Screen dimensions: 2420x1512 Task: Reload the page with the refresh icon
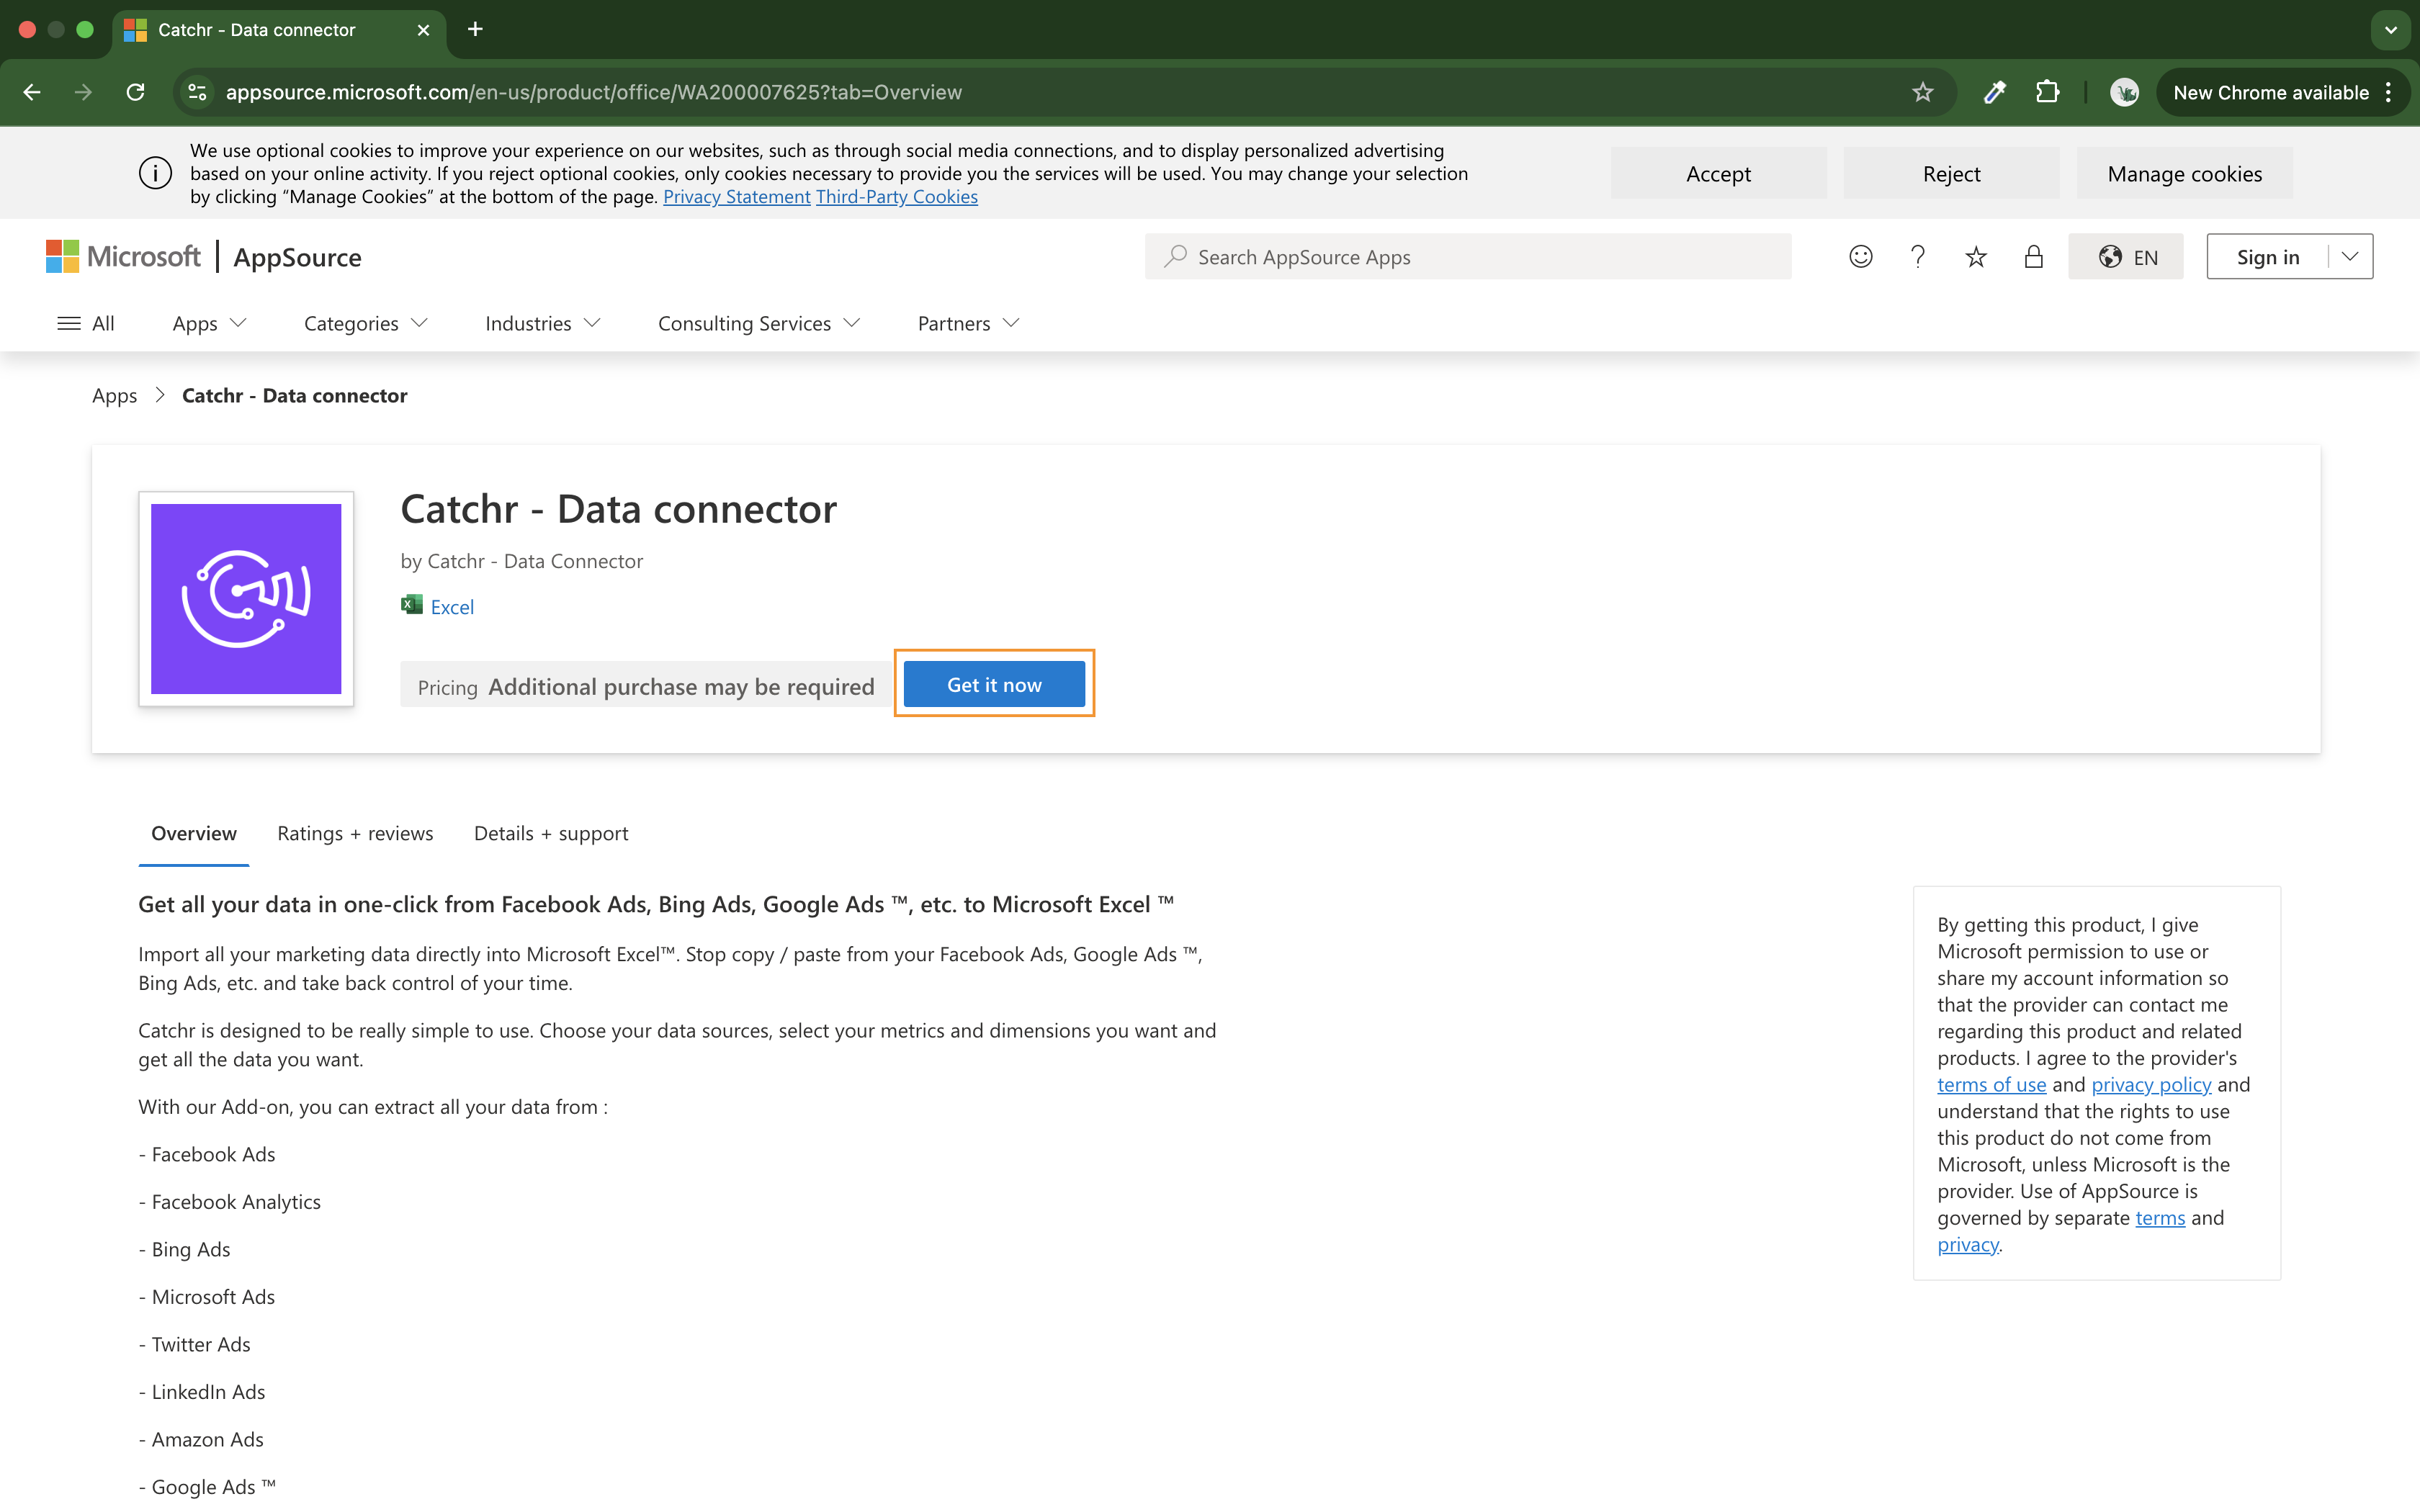coord(136,92)
